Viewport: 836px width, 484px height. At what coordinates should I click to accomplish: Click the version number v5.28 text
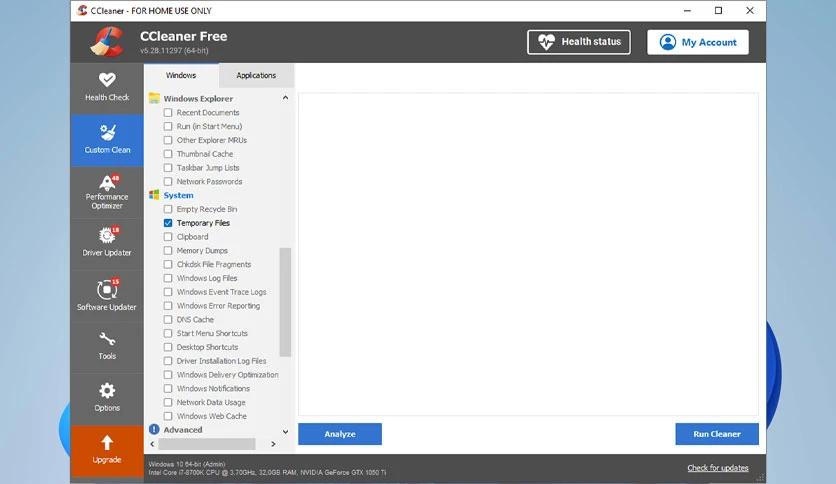click(174, 51)
